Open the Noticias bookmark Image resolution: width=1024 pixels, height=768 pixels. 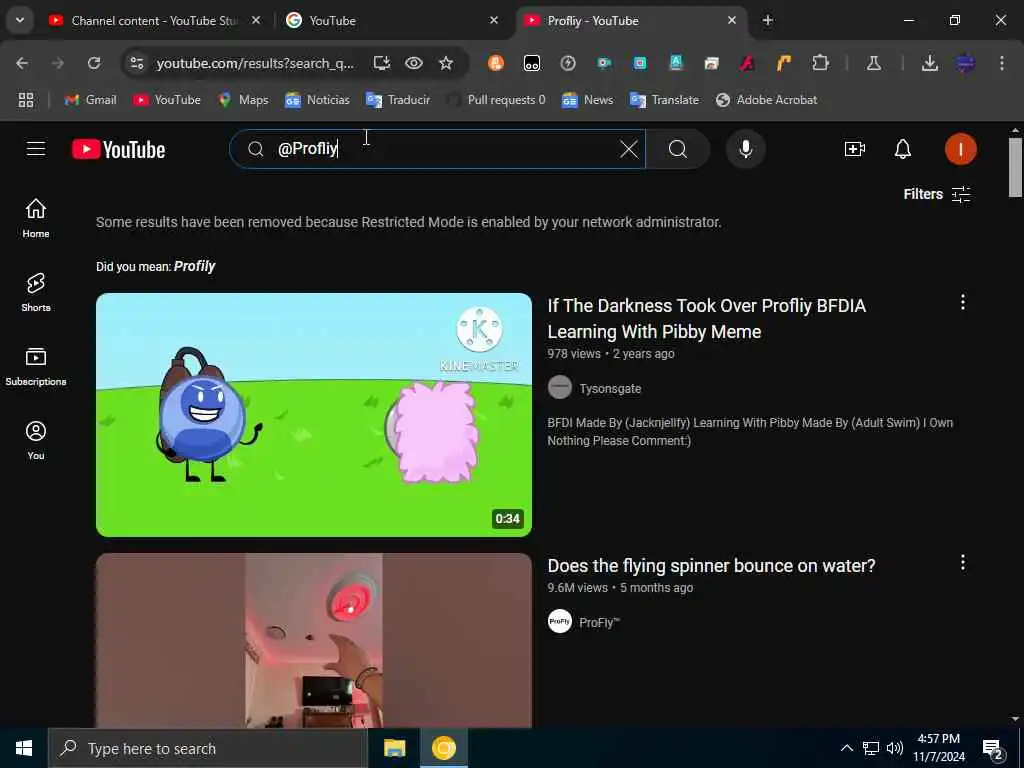(317, 100)
